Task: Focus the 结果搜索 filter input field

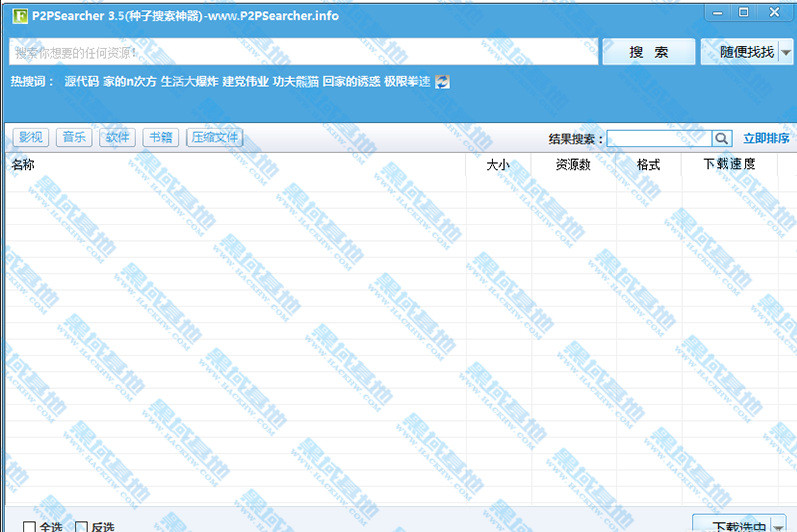Action: click(x=659, y=138)
